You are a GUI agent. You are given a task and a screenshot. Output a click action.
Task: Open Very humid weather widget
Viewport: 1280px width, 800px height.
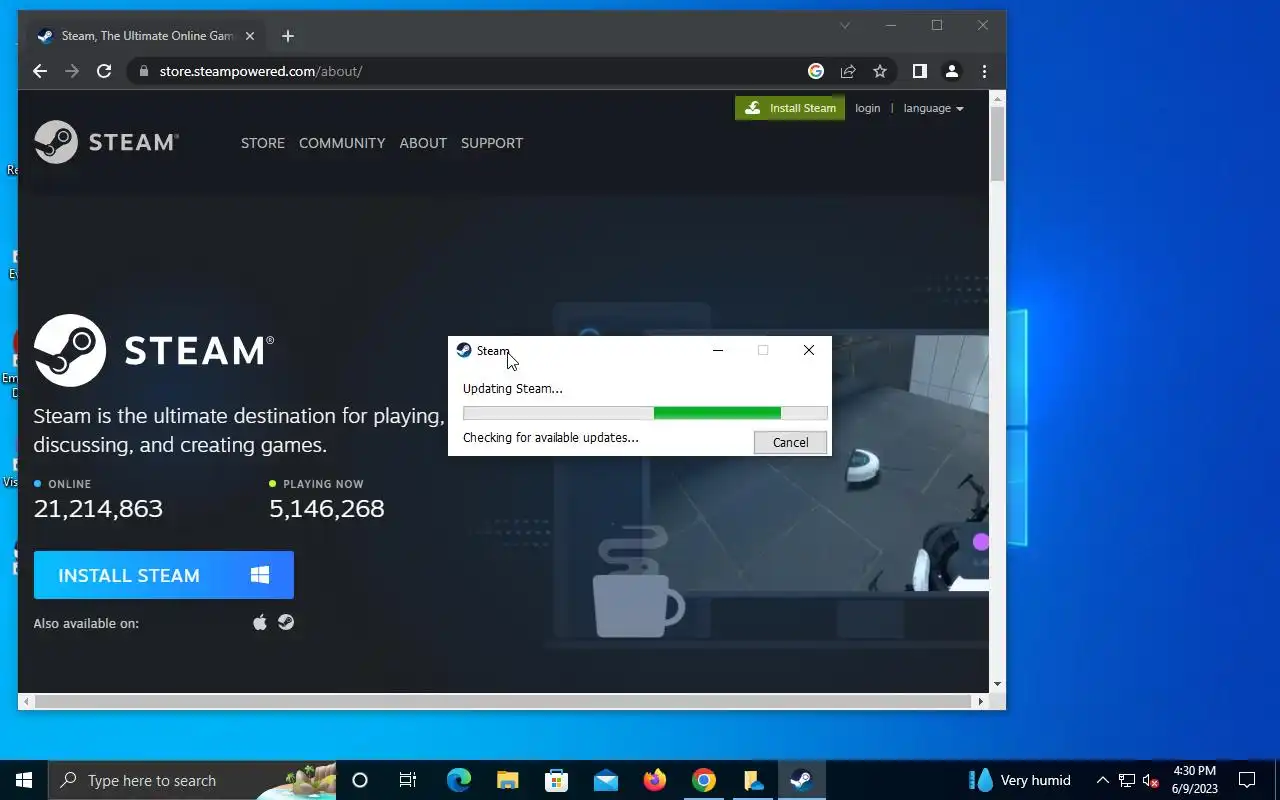pyautogui.click(x=1020, y=780)
